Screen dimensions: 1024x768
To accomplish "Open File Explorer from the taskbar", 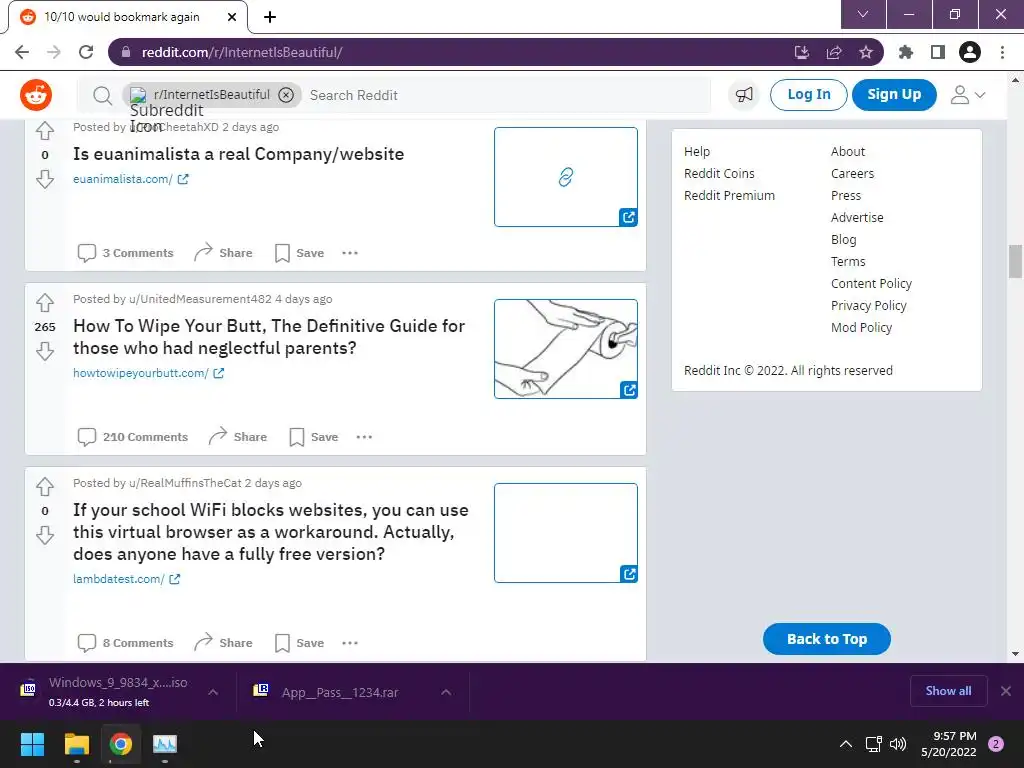I will [76, 744].
